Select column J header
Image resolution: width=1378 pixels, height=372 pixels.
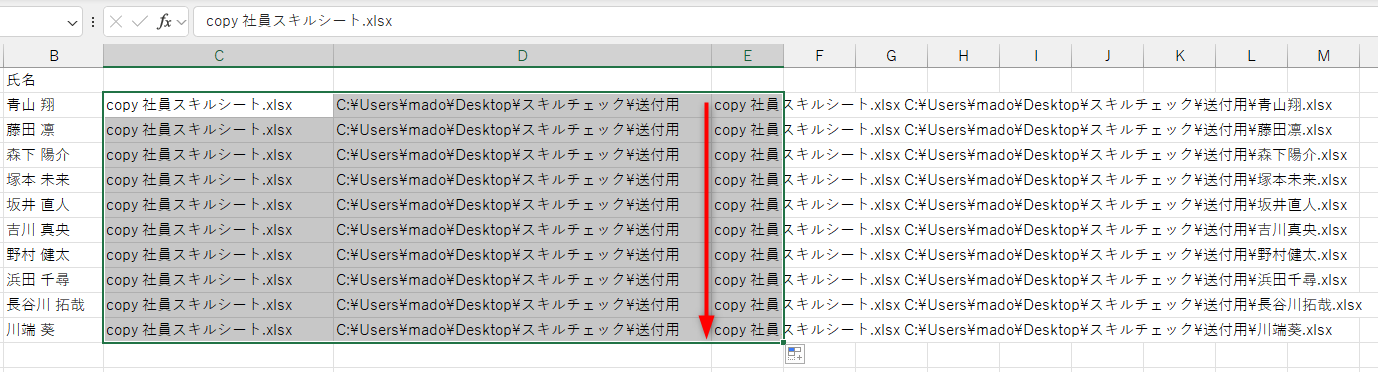(x=1107, y=56)
